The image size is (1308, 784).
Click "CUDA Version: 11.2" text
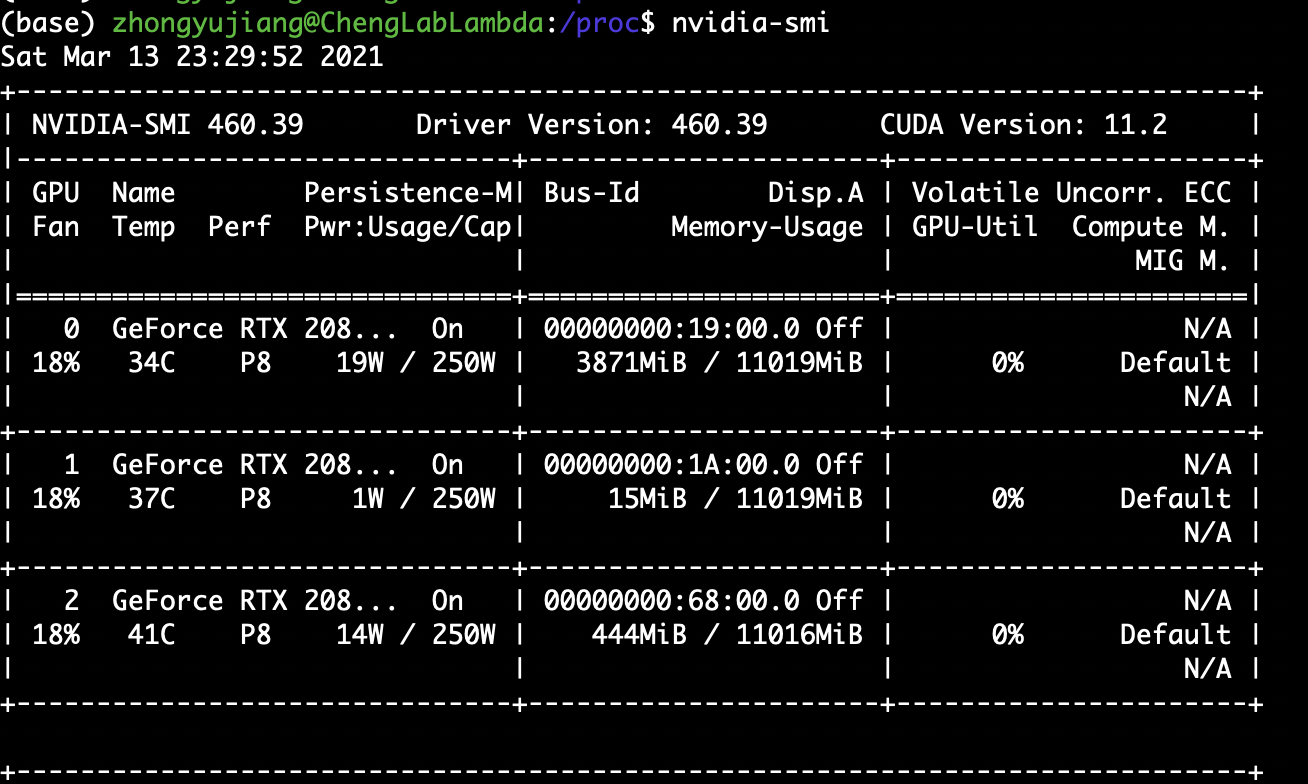point(1024,125)
